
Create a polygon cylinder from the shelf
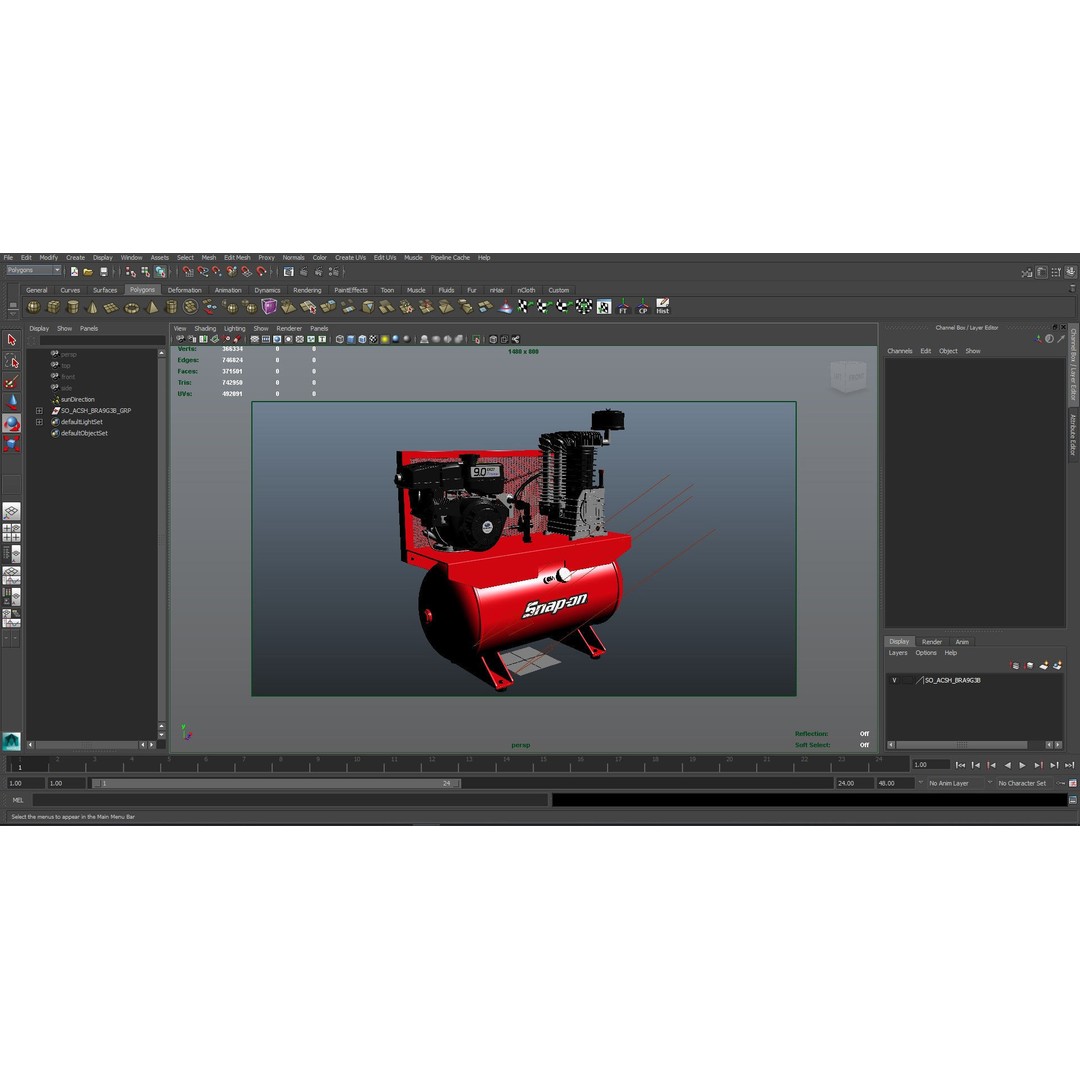point(72,307)
